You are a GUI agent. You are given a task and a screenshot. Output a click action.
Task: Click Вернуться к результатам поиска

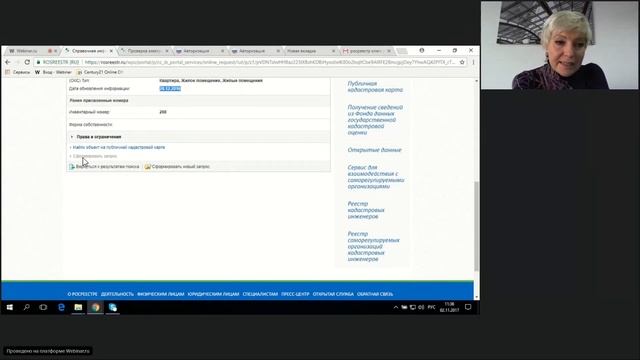point(107,167)
